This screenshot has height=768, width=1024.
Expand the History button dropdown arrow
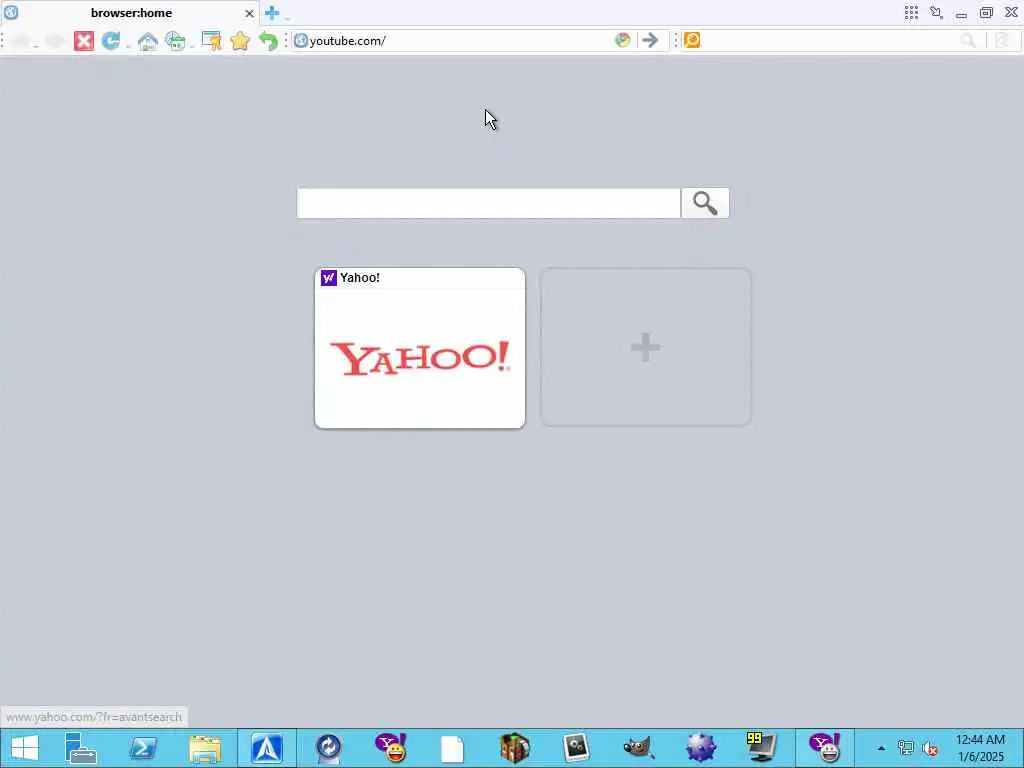coord(192,46)
